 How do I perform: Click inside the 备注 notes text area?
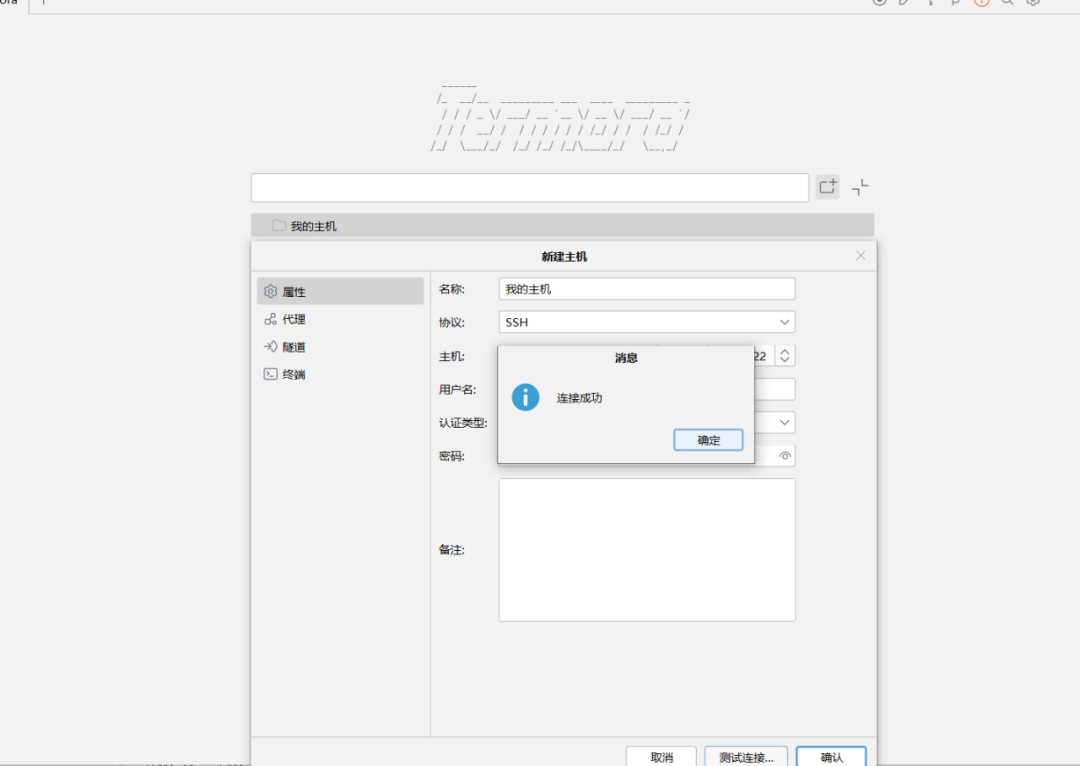pos(647,550)
